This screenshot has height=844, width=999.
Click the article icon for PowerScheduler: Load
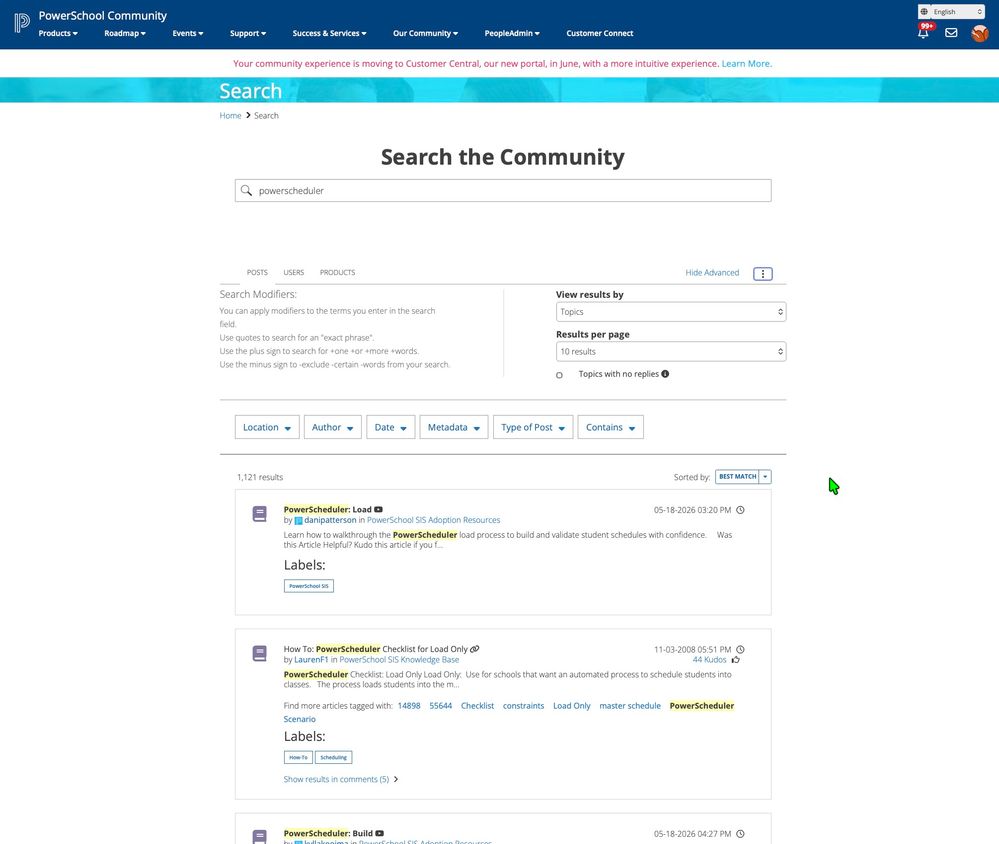pos(259,514)
